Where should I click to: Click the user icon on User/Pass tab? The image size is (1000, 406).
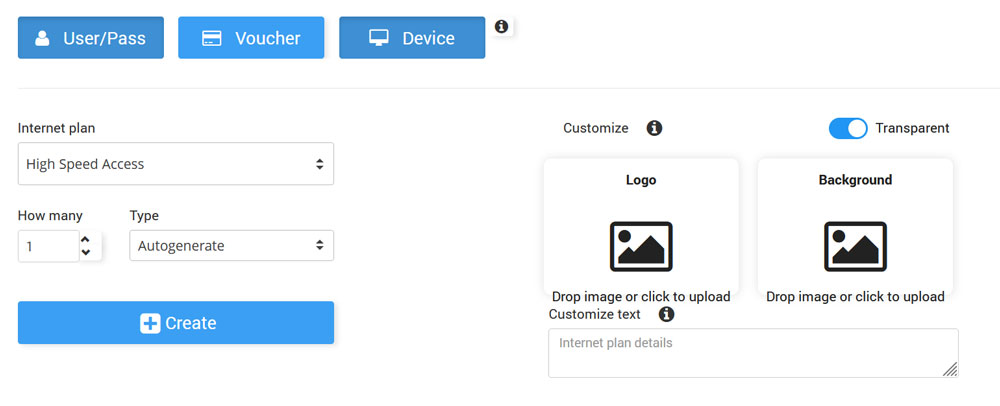[42, 38]
